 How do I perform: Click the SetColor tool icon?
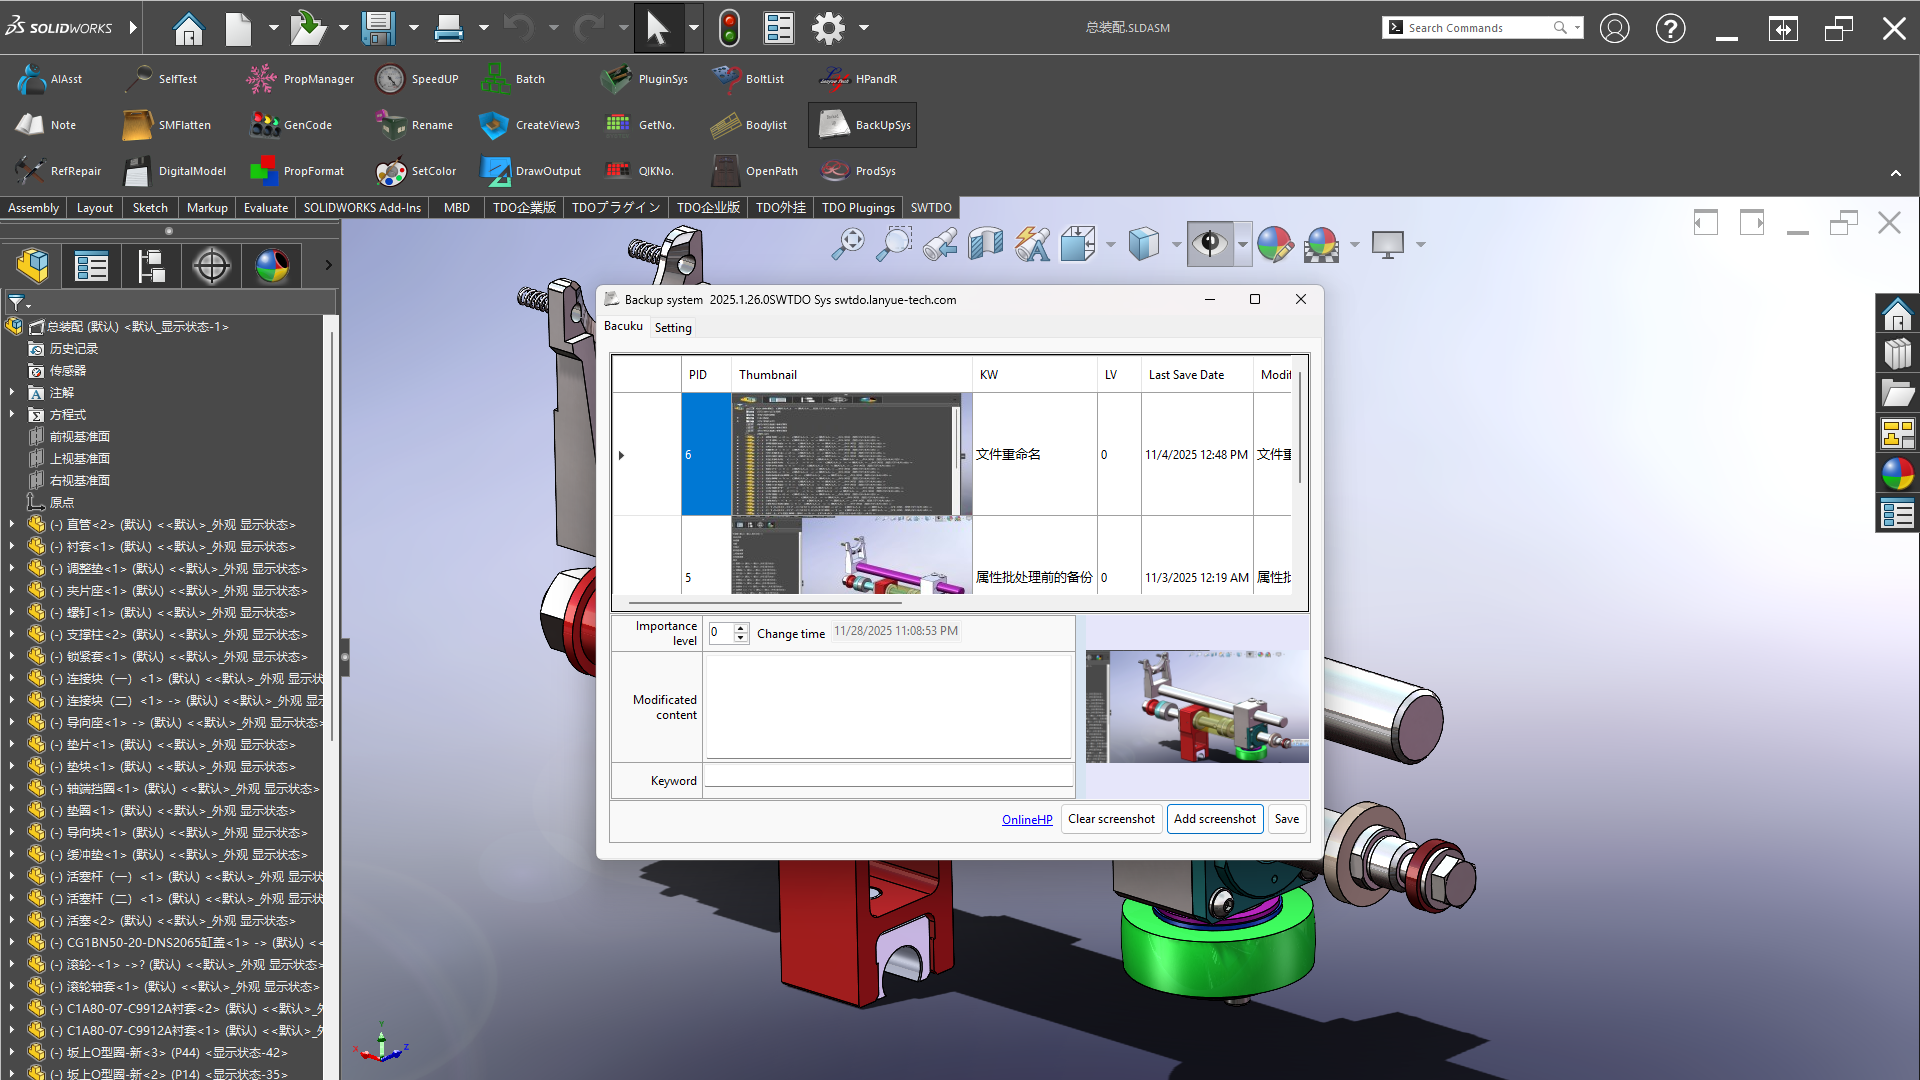point(391,171)
